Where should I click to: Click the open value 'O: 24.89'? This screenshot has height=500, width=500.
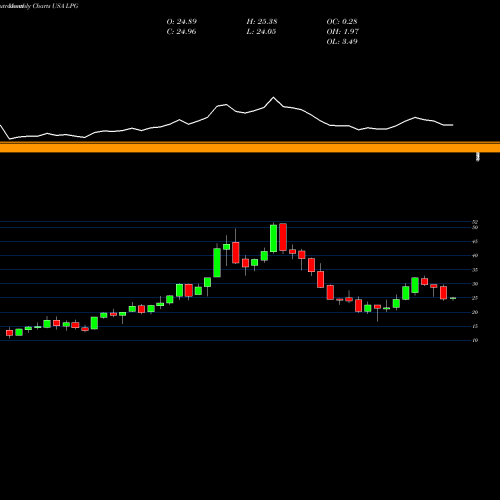[182, 22]
